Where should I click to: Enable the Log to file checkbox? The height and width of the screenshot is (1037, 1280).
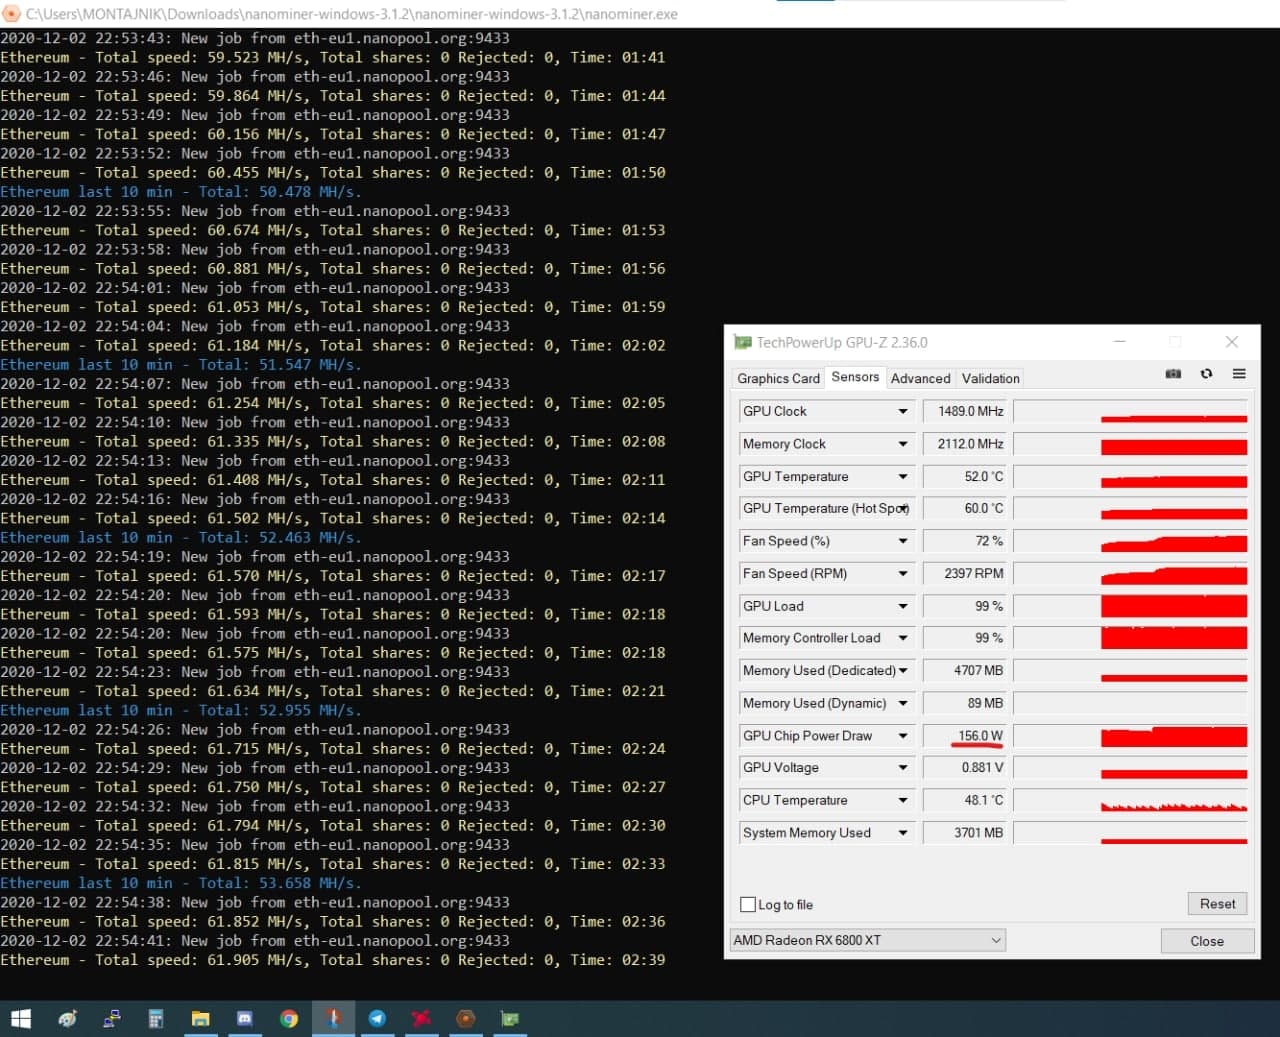[x=748, y=904]
